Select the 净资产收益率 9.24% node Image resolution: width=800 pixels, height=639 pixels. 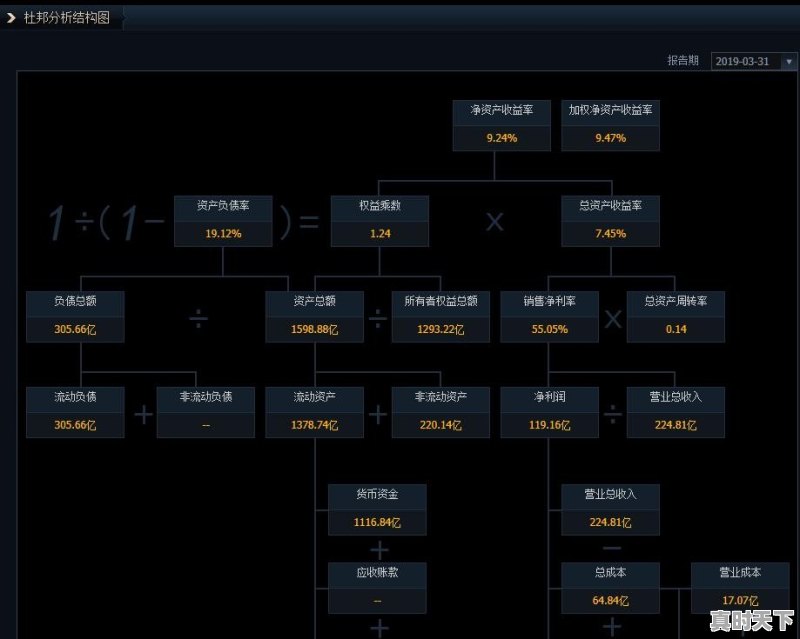pyautogui.click(x=501, y=125)
